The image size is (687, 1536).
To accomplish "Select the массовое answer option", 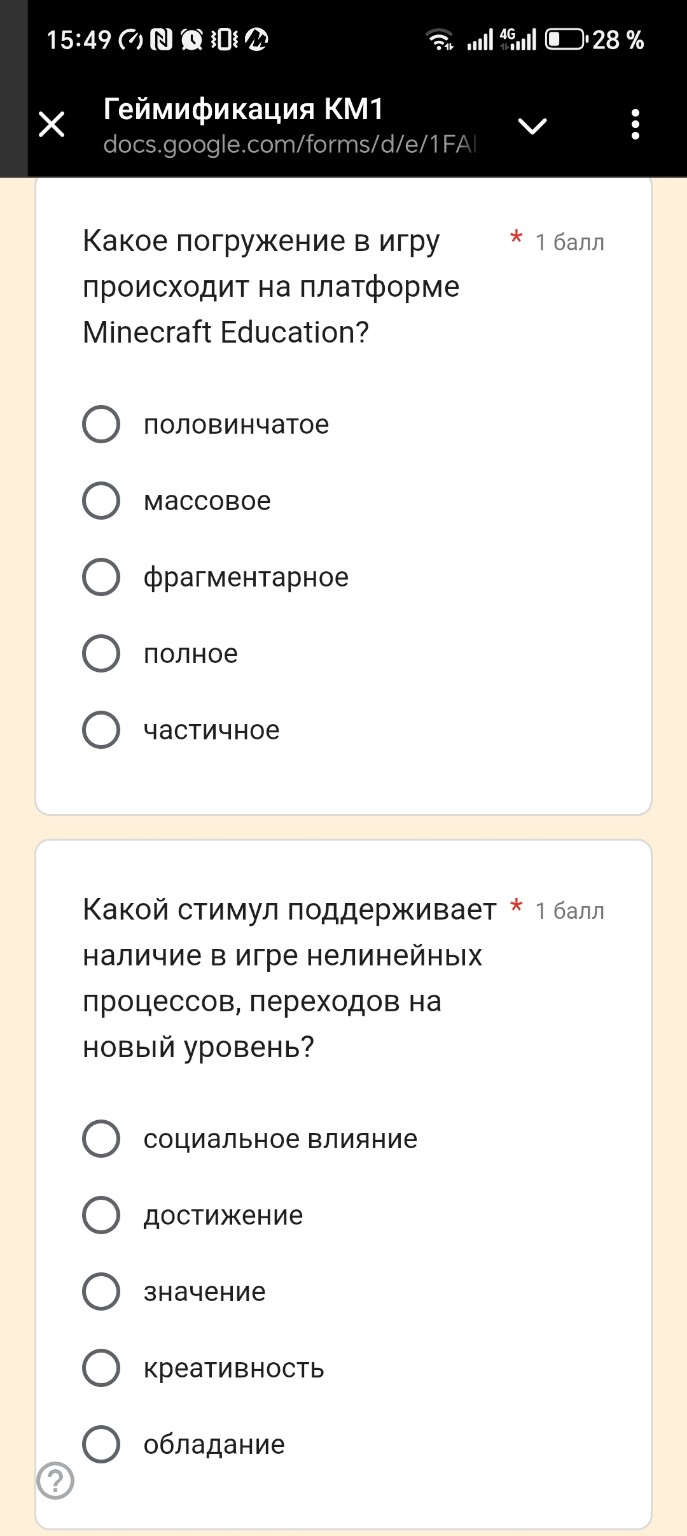I will tap(101, 500).
